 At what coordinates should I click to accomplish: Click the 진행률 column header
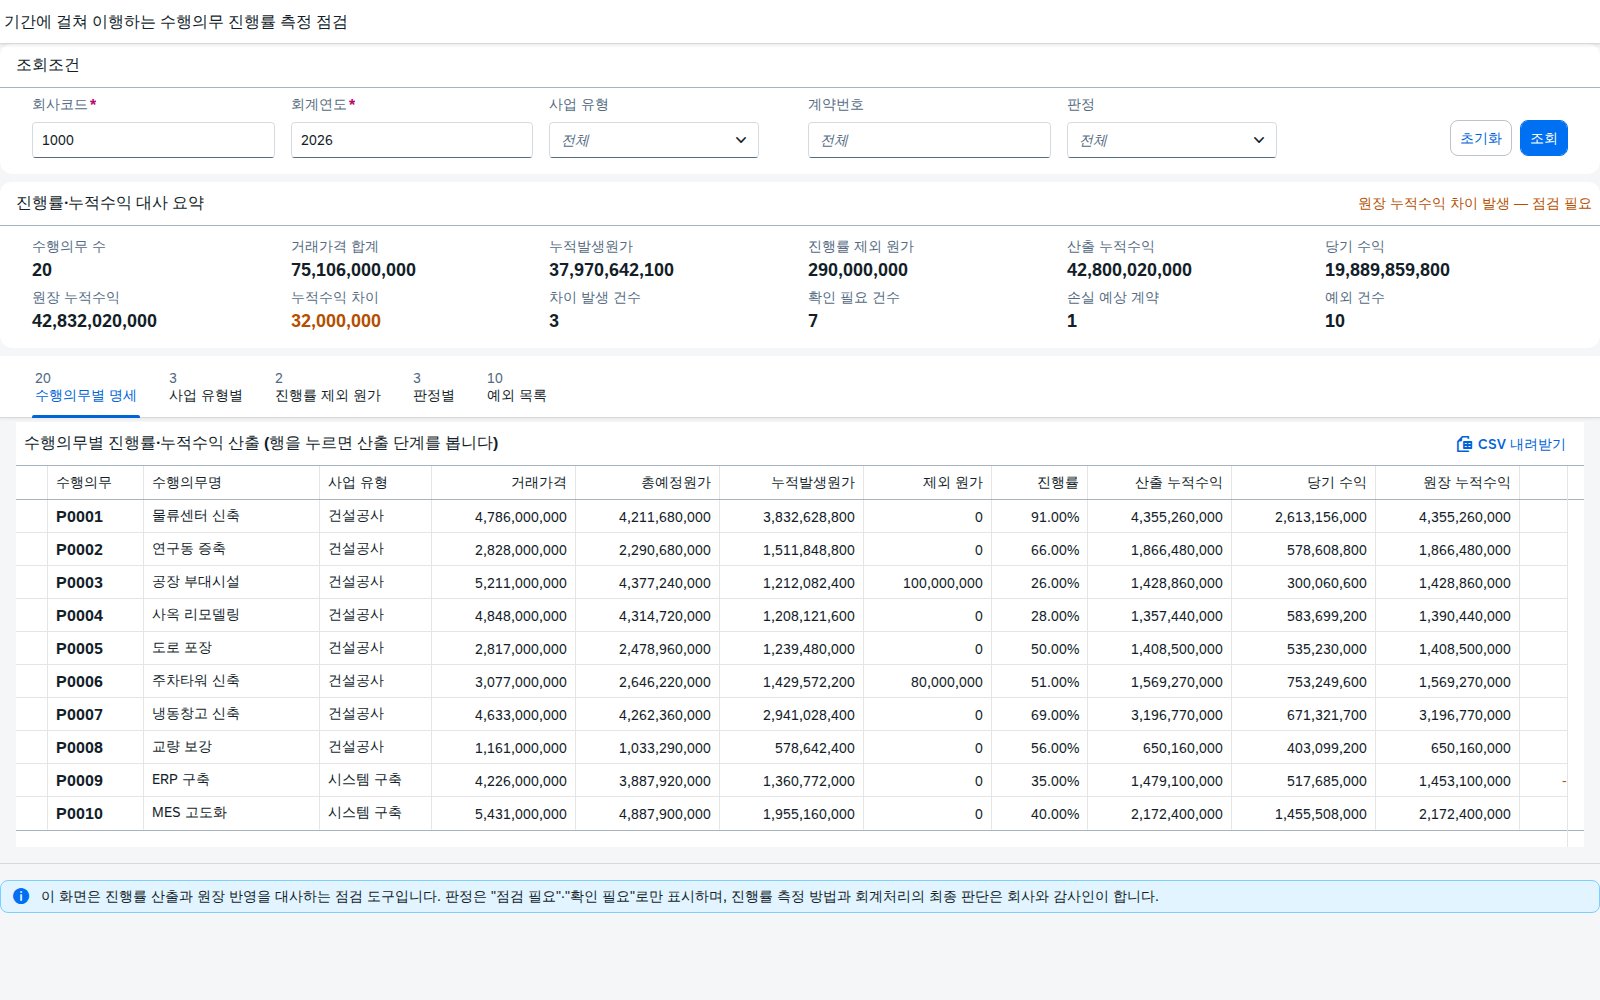point(1040,482)
